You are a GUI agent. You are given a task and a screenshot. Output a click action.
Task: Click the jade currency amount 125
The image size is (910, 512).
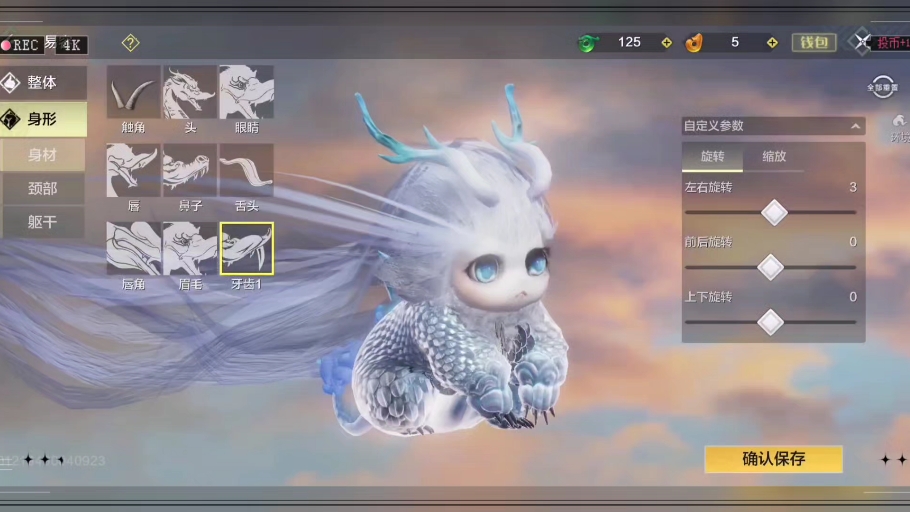pos(629,42)
